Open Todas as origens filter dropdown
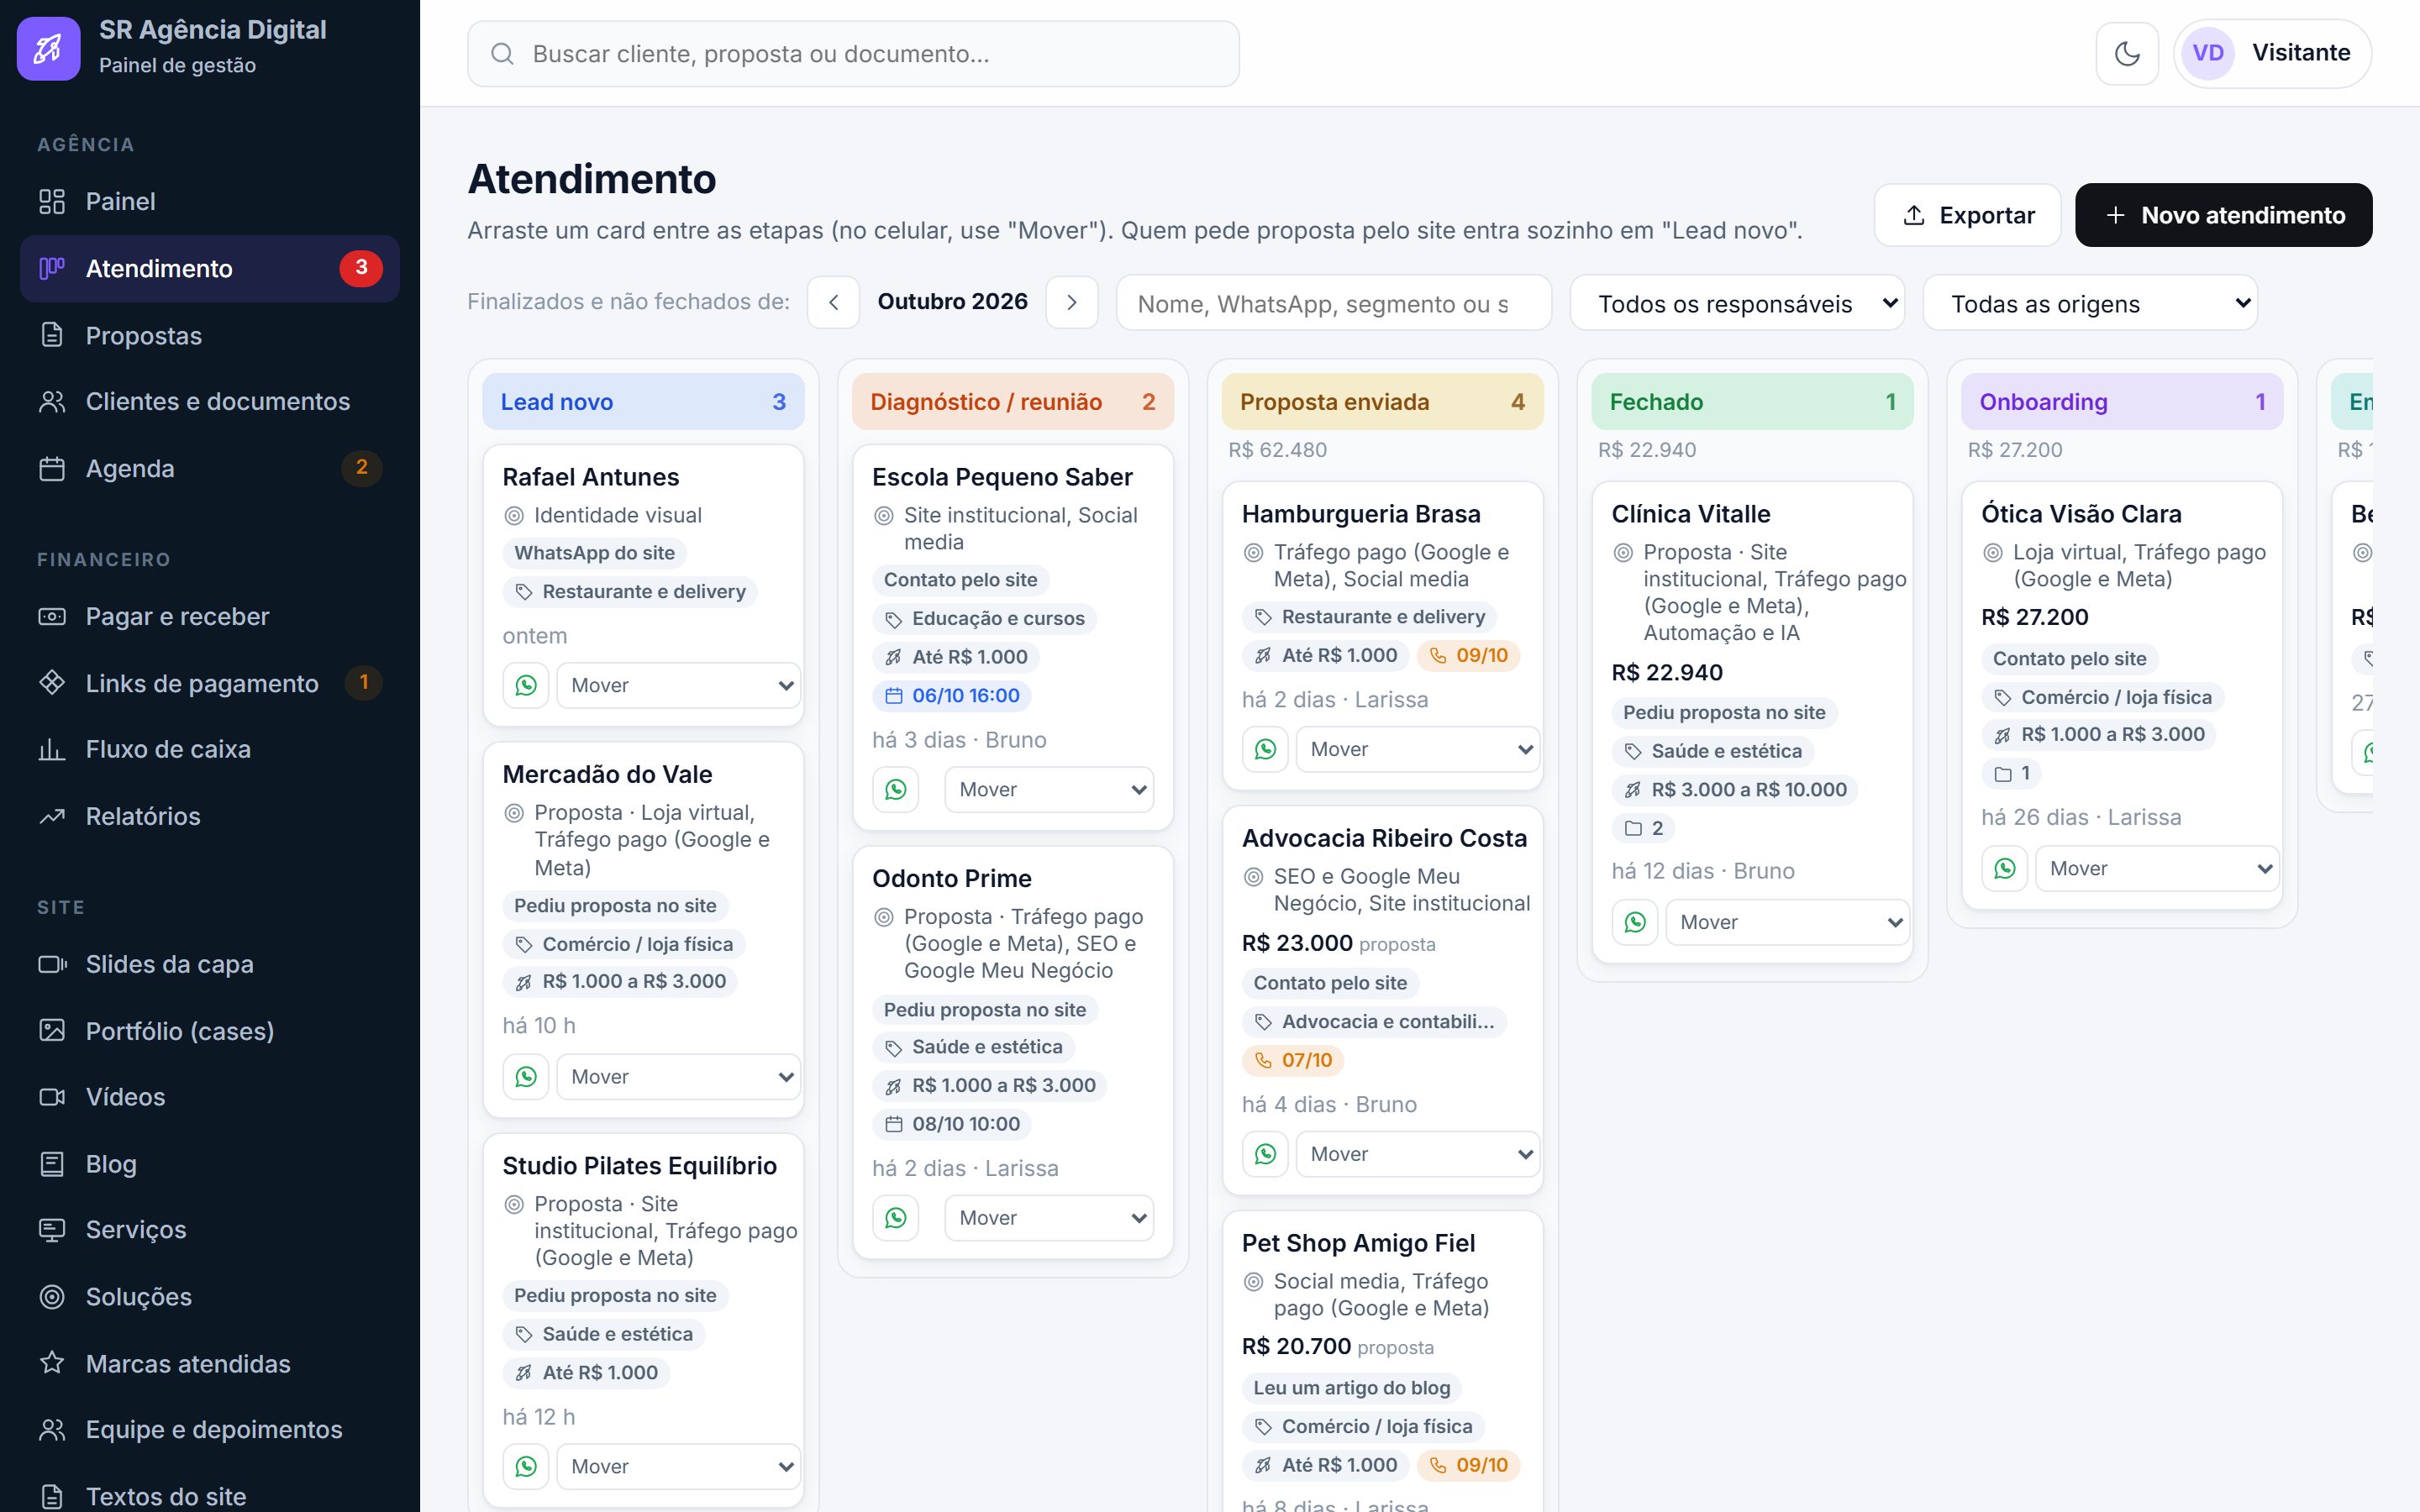2420x1512 pixels. point(2090,303)
